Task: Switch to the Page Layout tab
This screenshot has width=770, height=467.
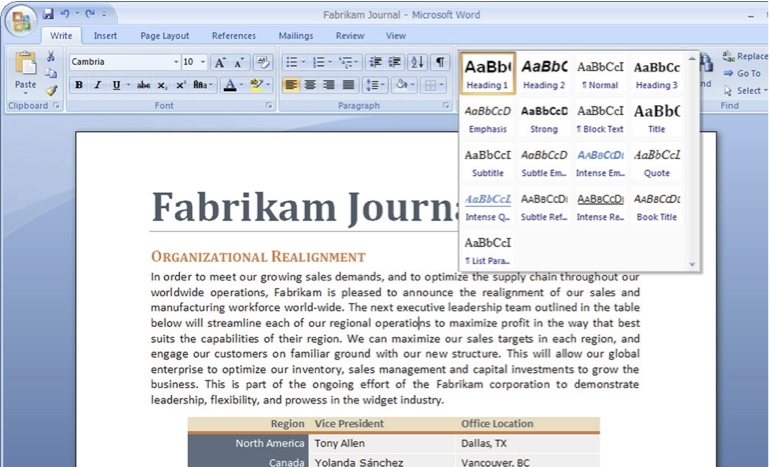Action: (x=165, y=36)
